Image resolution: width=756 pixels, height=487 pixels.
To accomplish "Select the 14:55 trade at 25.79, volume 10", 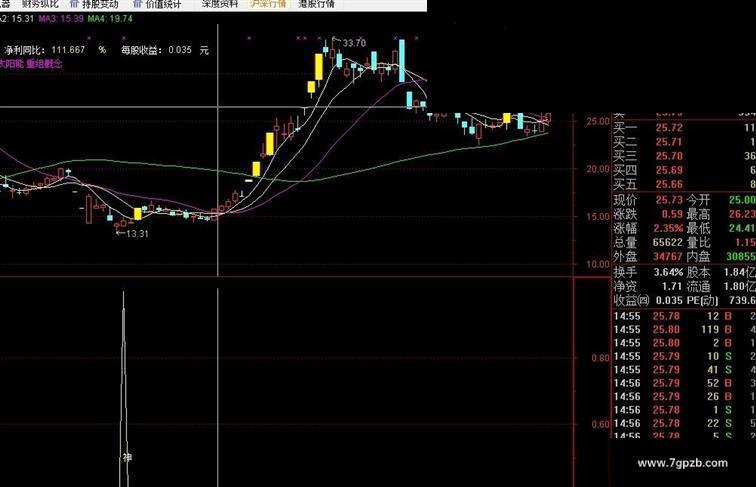I will pos(684,356).
